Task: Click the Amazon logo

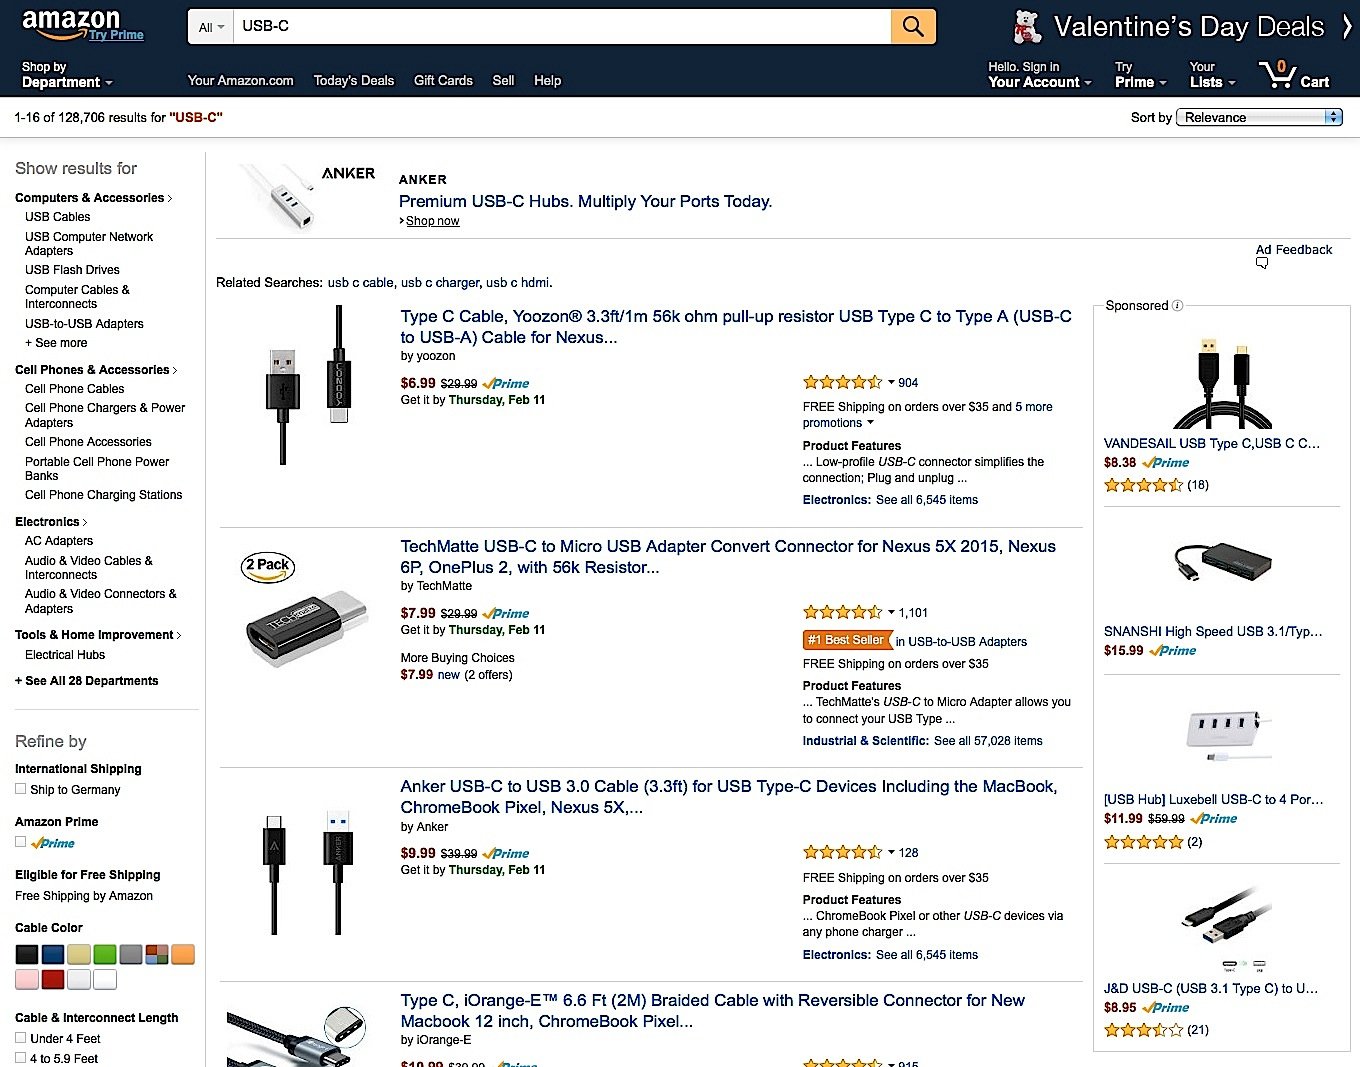Action: (x=71, y=23)
